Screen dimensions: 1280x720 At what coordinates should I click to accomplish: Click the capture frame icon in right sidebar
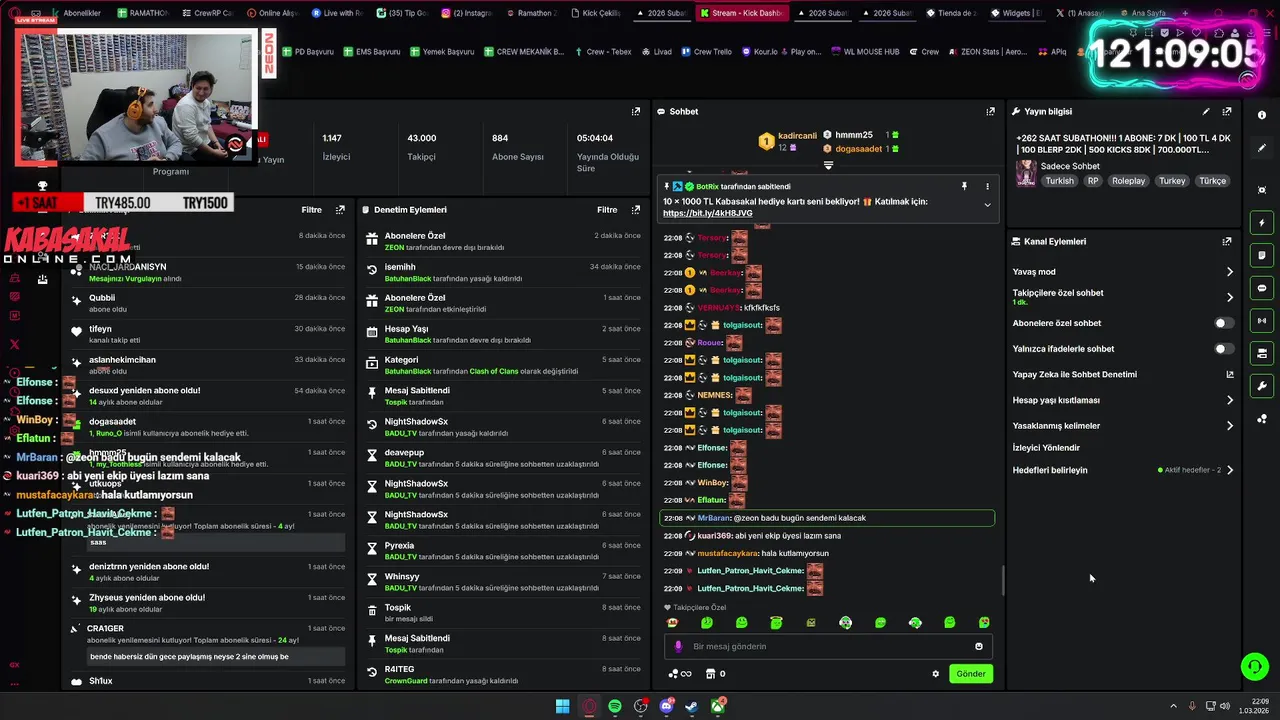[1262, 190]
